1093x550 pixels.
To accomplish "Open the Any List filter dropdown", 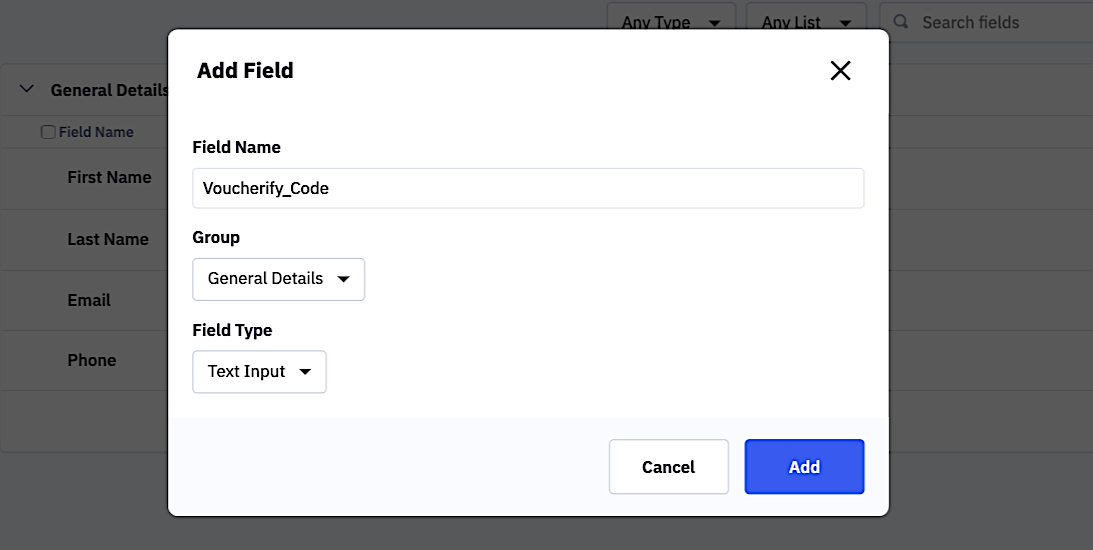I will [805, 22].
